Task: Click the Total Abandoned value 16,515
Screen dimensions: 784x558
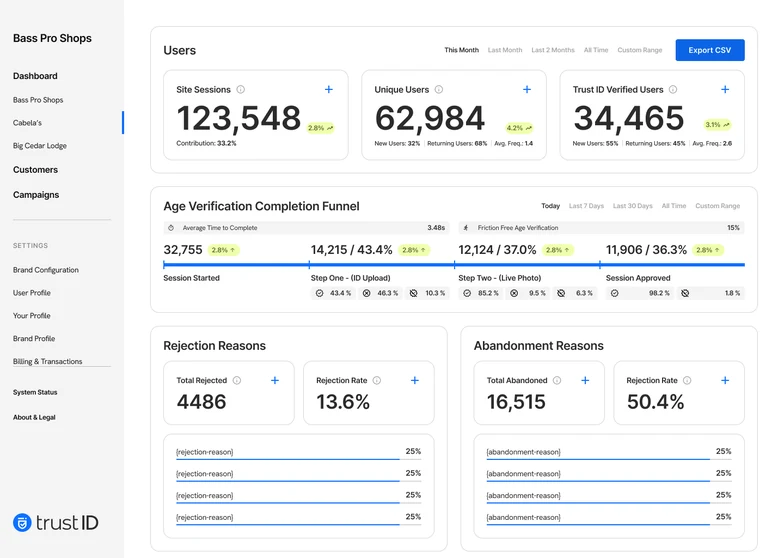Action: [516, 402]
